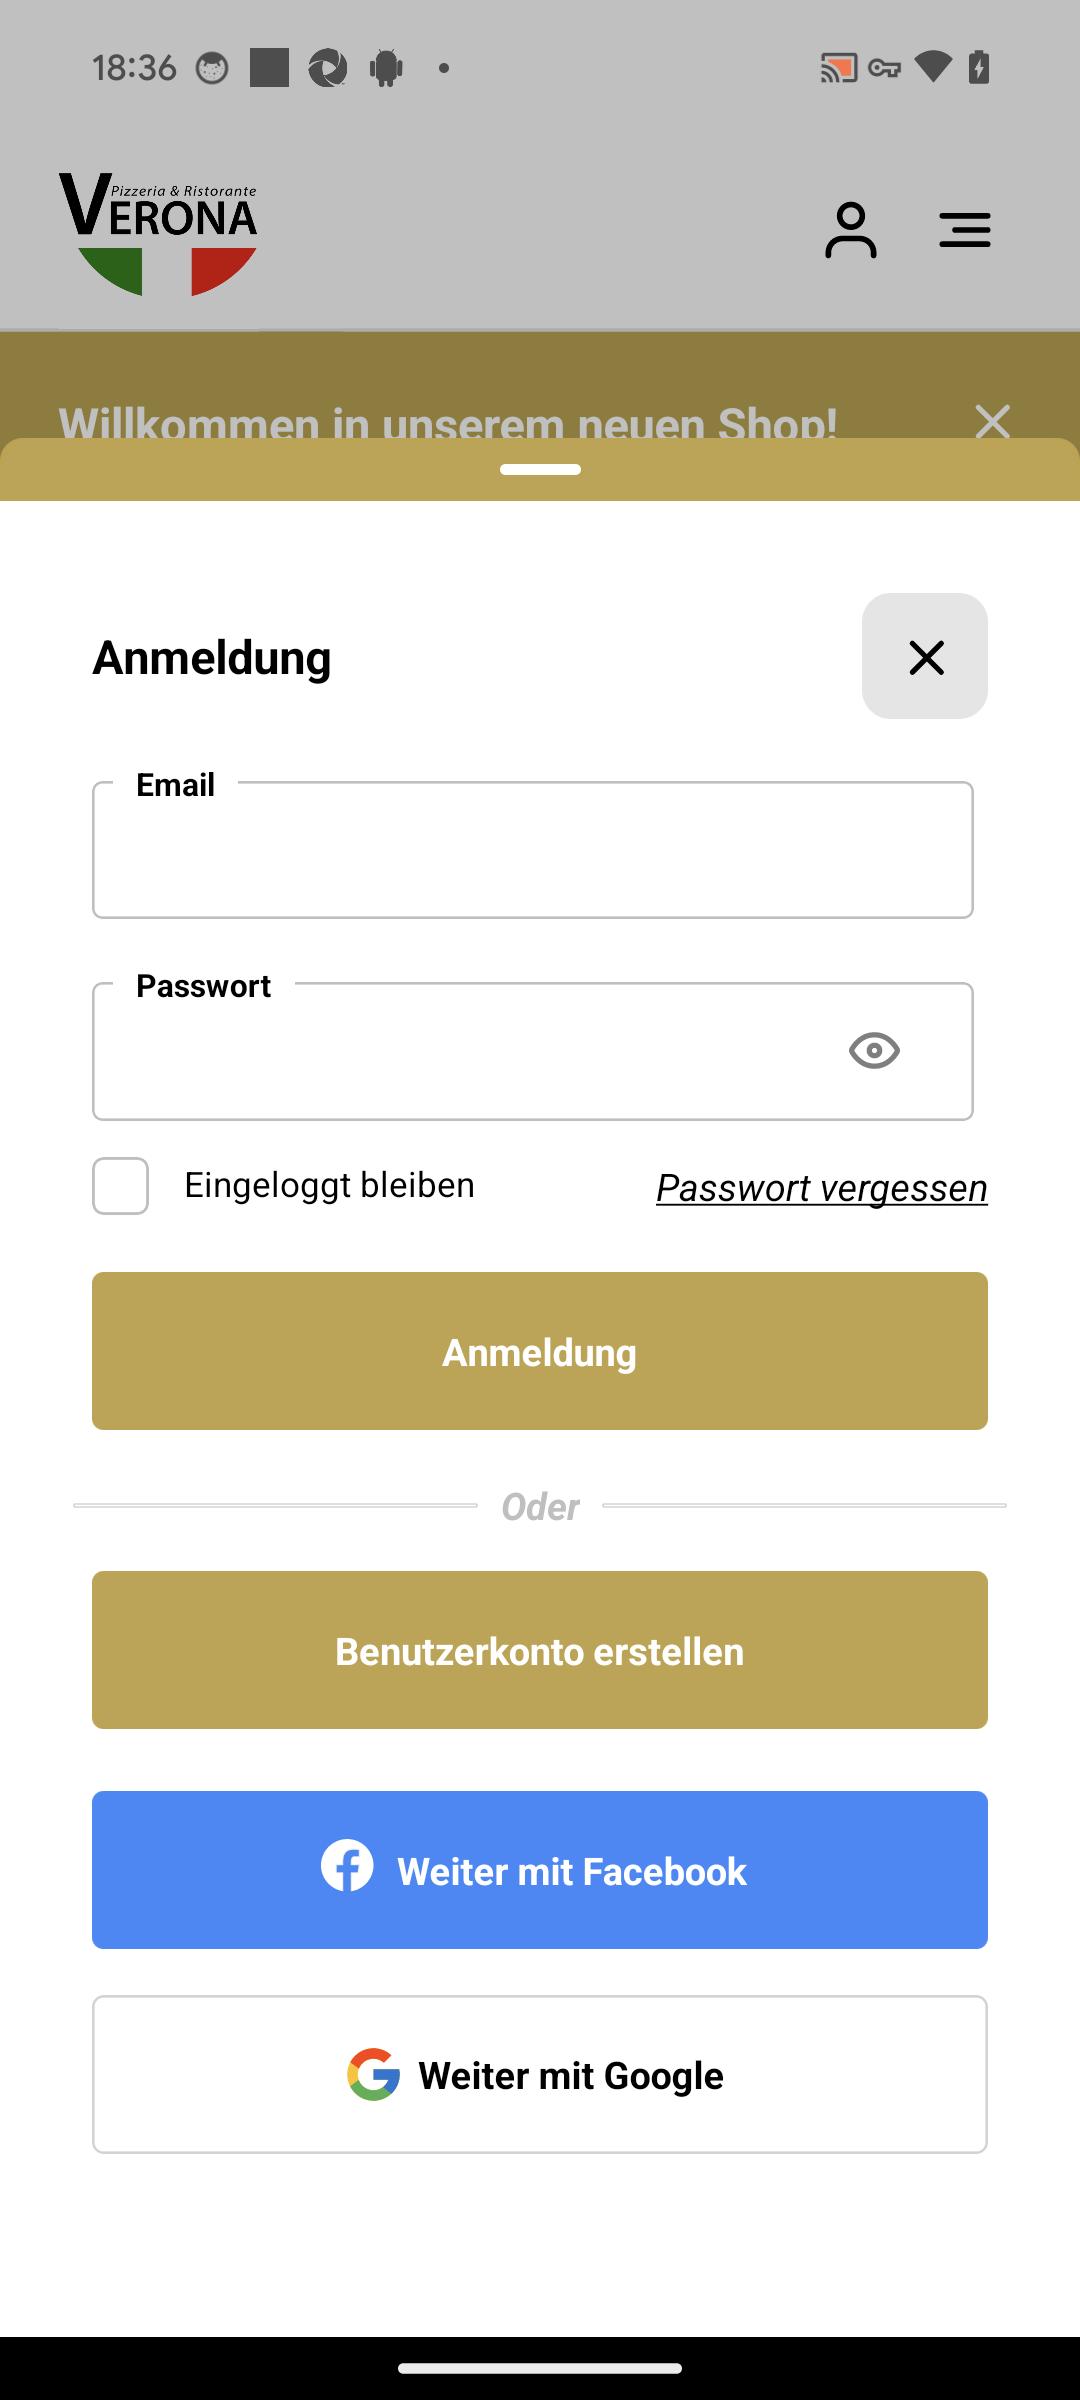
Task: Show password with the eye icon
Action: click(x=874, y=1050)
